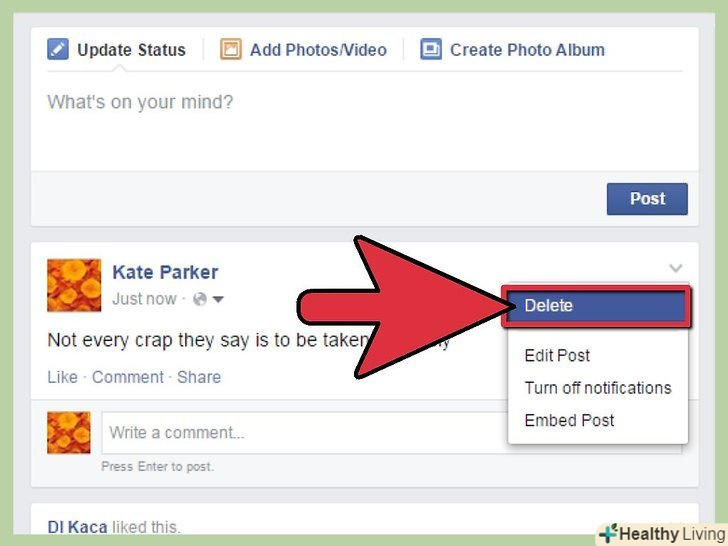Click the Healthy Living logo
The image size is (728, 546).
(x=663, y=534)
